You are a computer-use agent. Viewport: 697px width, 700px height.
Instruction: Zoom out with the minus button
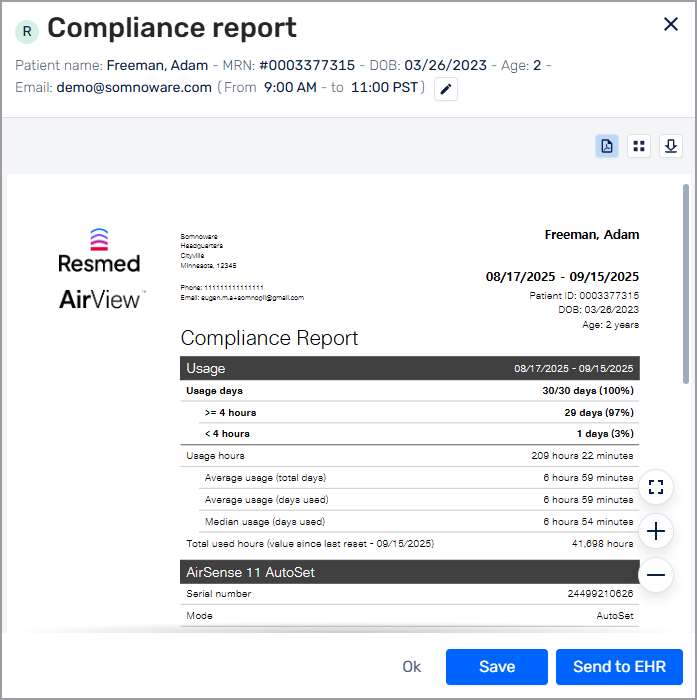click(x=655, y=575)
